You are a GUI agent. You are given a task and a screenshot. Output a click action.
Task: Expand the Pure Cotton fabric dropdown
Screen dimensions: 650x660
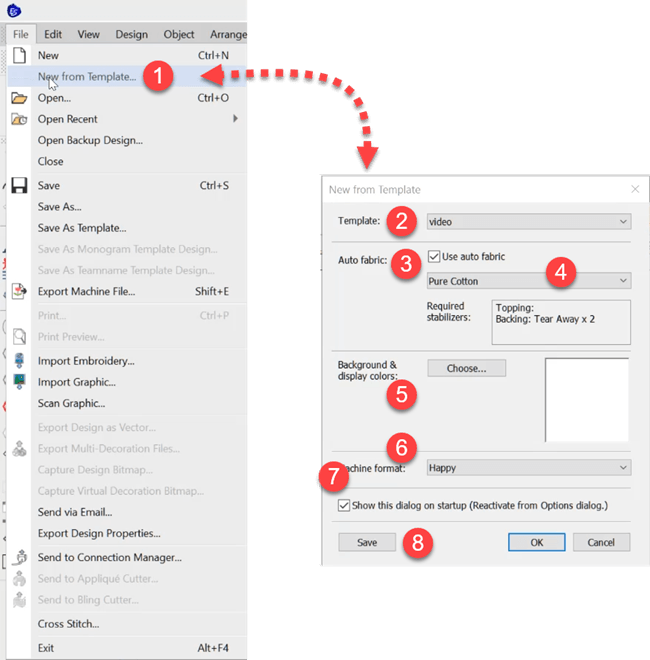(x=528, y=281)
